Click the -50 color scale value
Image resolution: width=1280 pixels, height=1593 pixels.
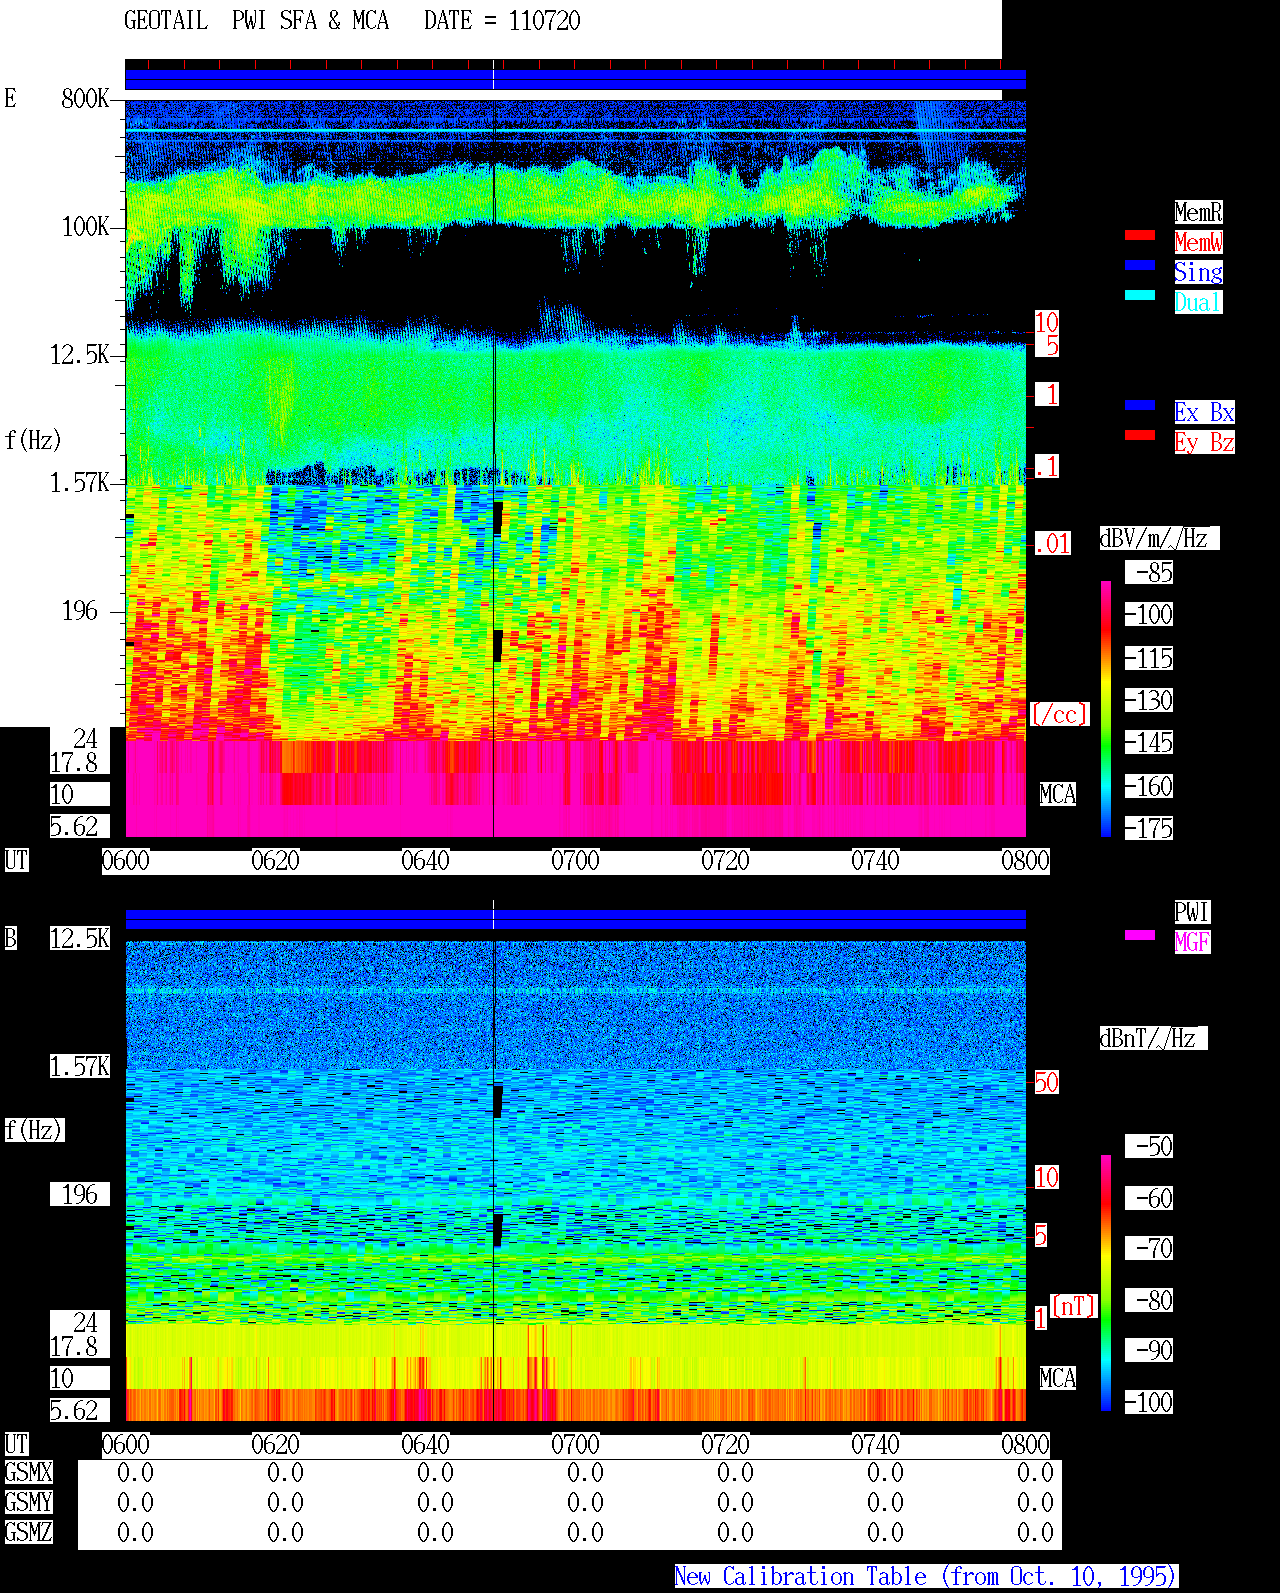pyautogui.click(x=1149, y=1147)
